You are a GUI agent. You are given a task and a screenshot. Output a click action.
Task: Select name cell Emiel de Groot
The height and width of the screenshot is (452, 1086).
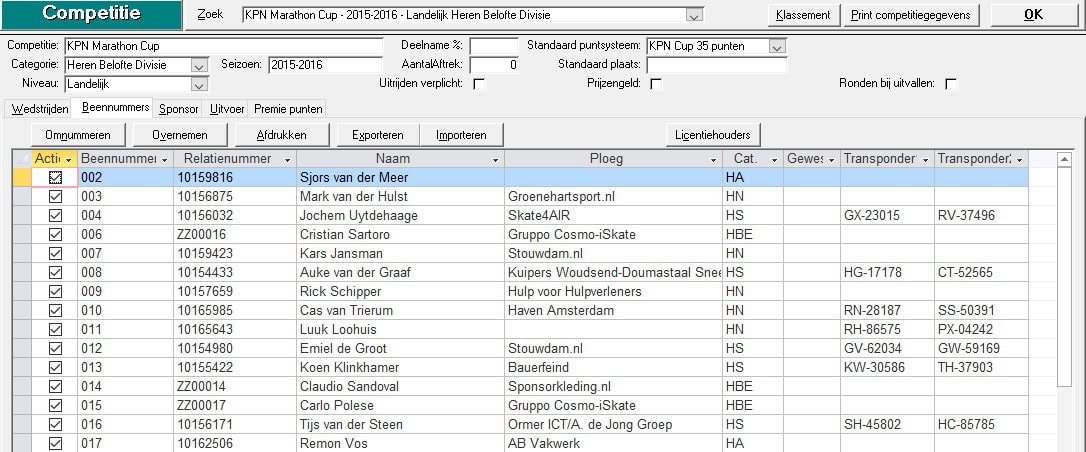400,348
